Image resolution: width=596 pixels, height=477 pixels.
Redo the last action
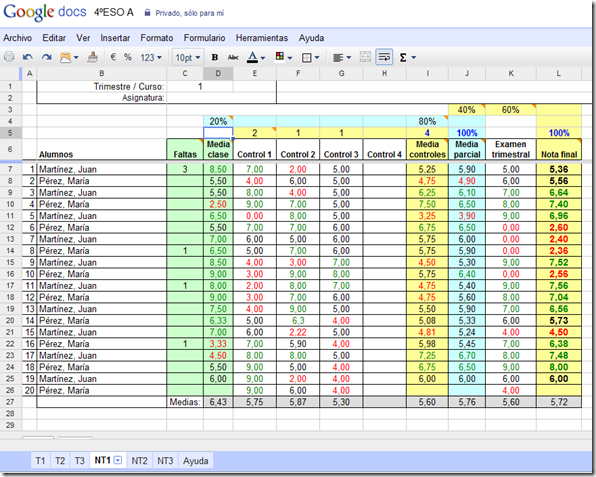pos(46,57)
